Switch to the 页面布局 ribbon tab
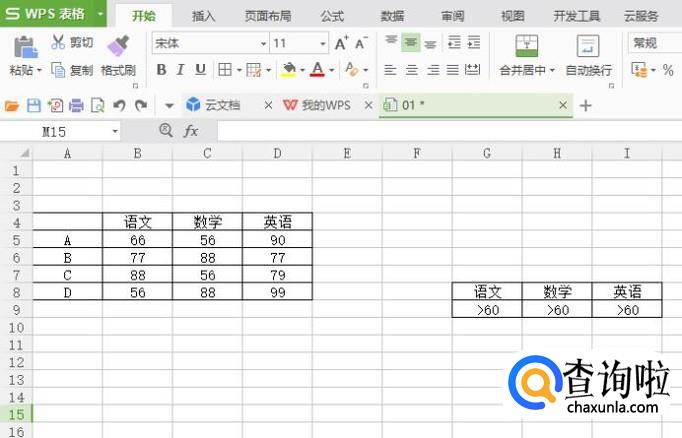This screenshot has height=438, width=682. coord(268,17)
